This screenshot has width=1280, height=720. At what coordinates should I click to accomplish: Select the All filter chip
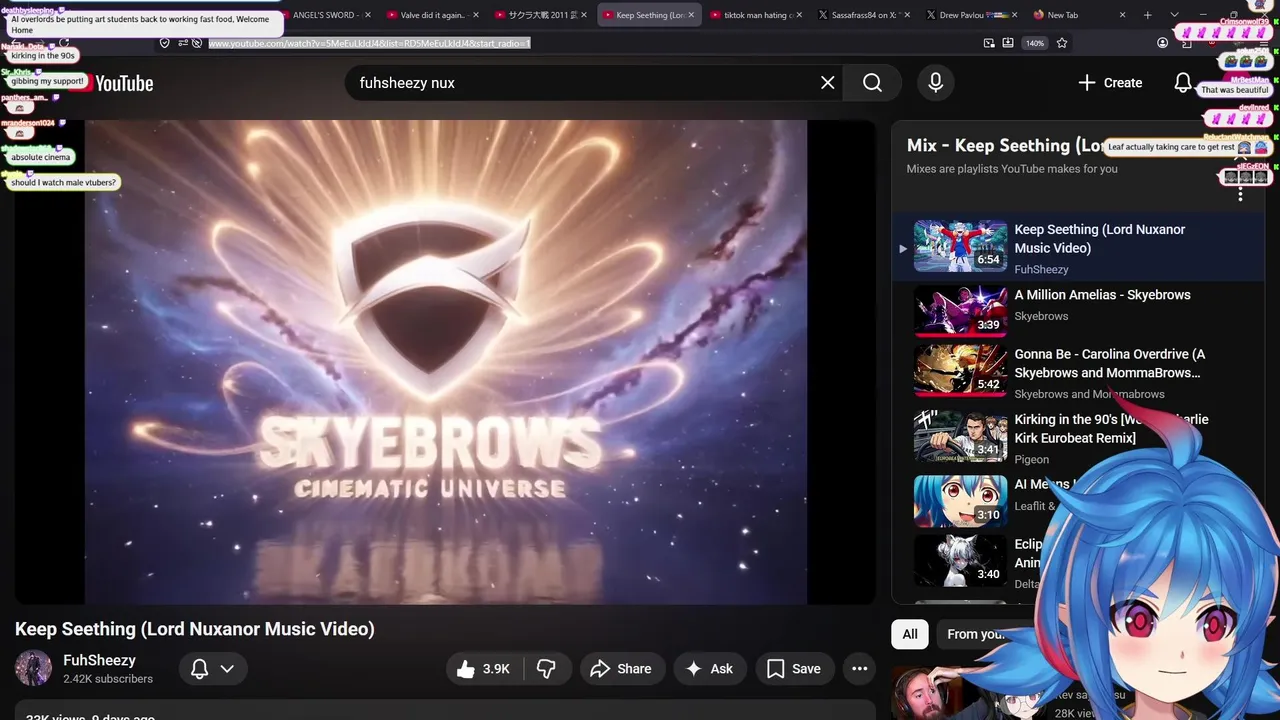click(910, 634)
